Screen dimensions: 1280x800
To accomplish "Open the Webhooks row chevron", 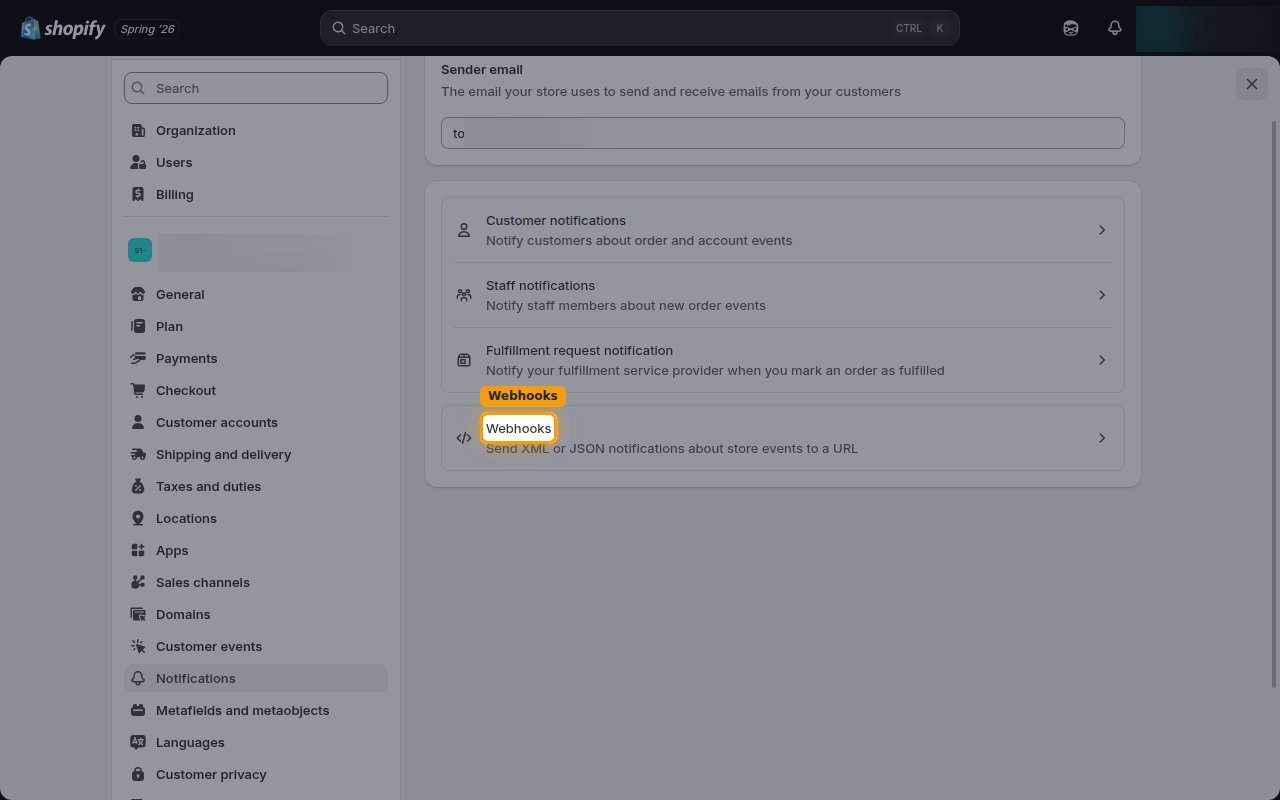I will pos(1102,438).
